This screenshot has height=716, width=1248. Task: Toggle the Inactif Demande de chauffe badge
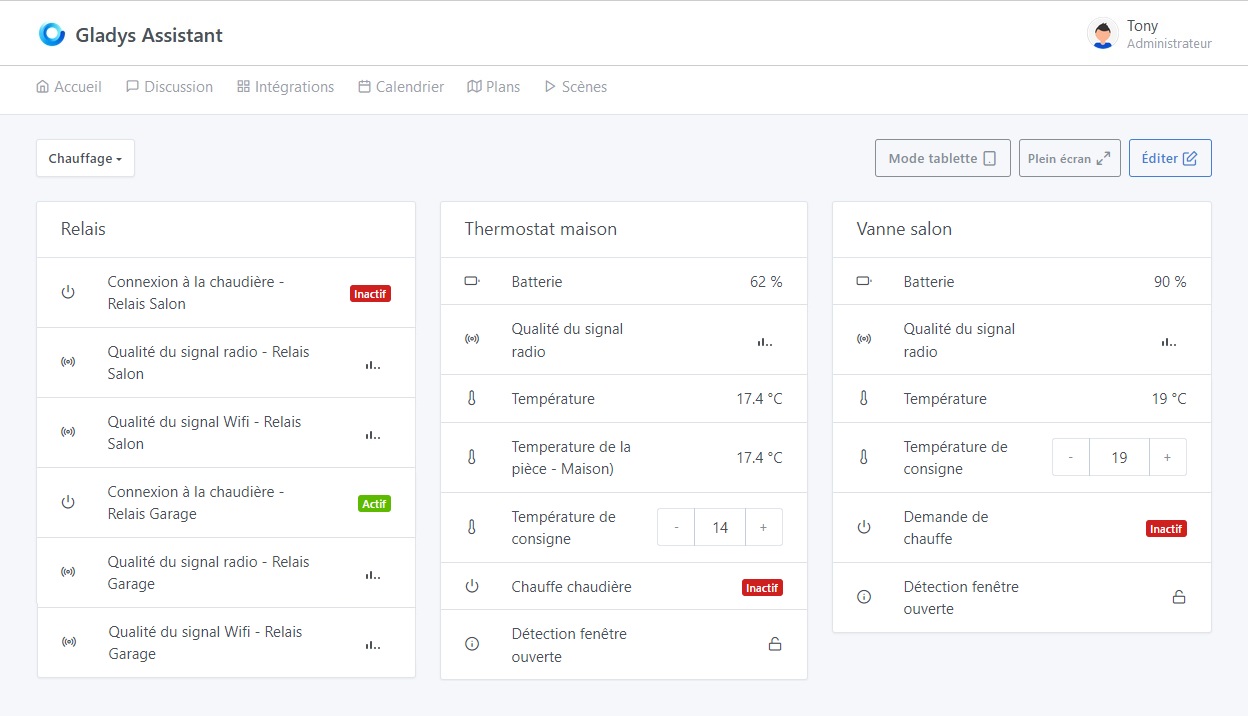pyautogui.click(x=1166, y=528)
